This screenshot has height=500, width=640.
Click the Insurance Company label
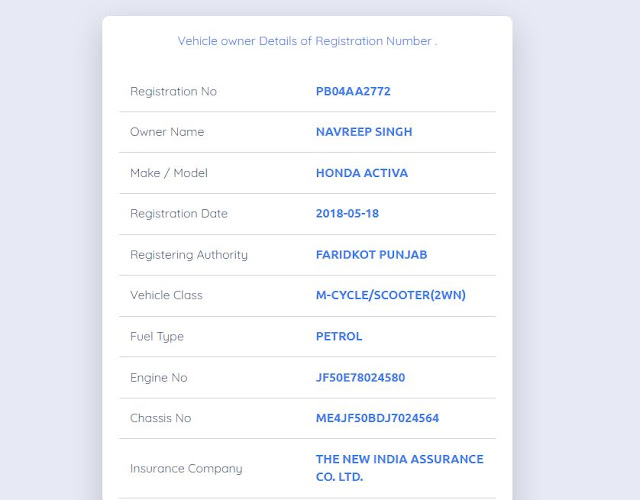coord(186,468)
